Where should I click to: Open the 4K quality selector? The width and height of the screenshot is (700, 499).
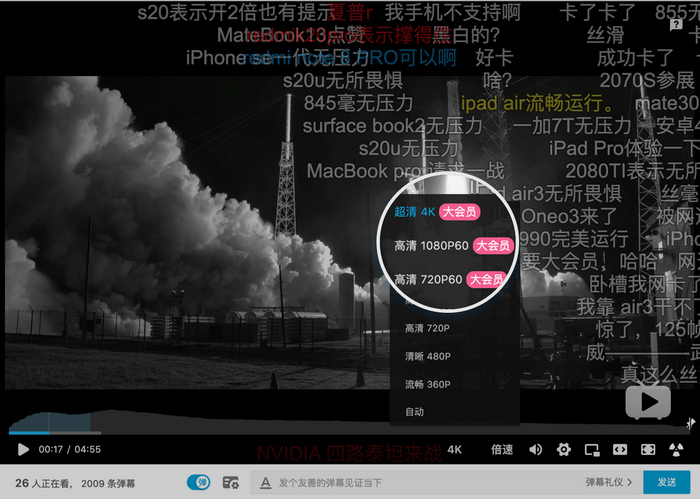click(x=454, y=449)
